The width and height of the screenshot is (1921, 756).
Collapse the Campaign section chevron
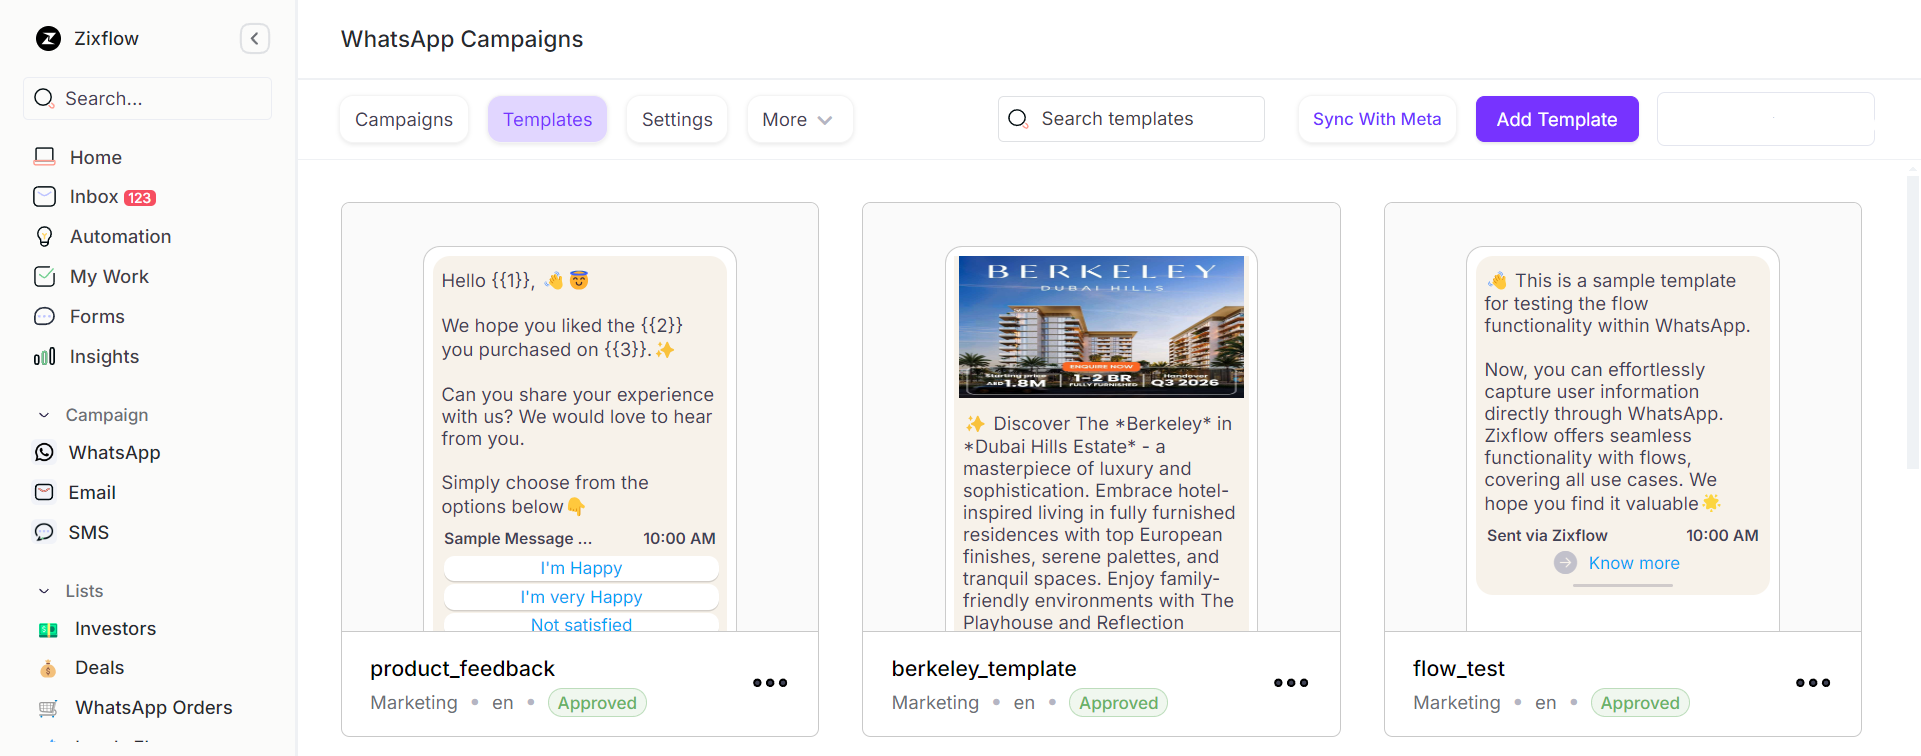coord(44,415)
